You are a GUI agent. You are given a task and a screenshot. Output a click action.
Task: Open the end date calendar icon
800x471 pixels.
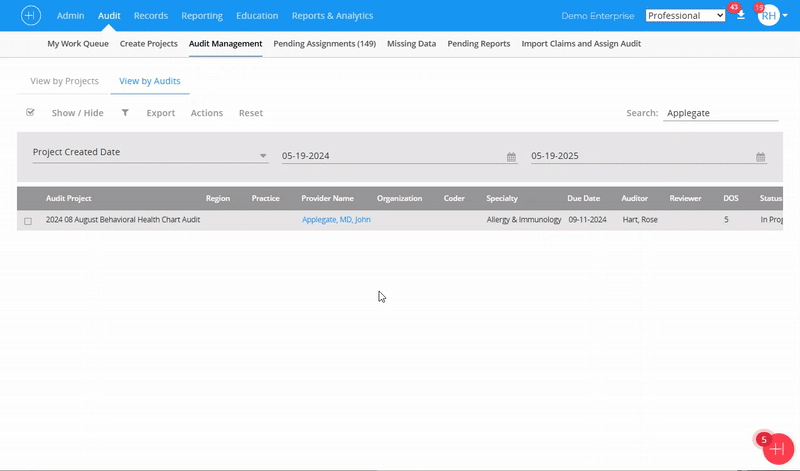(x=760, y=157)
